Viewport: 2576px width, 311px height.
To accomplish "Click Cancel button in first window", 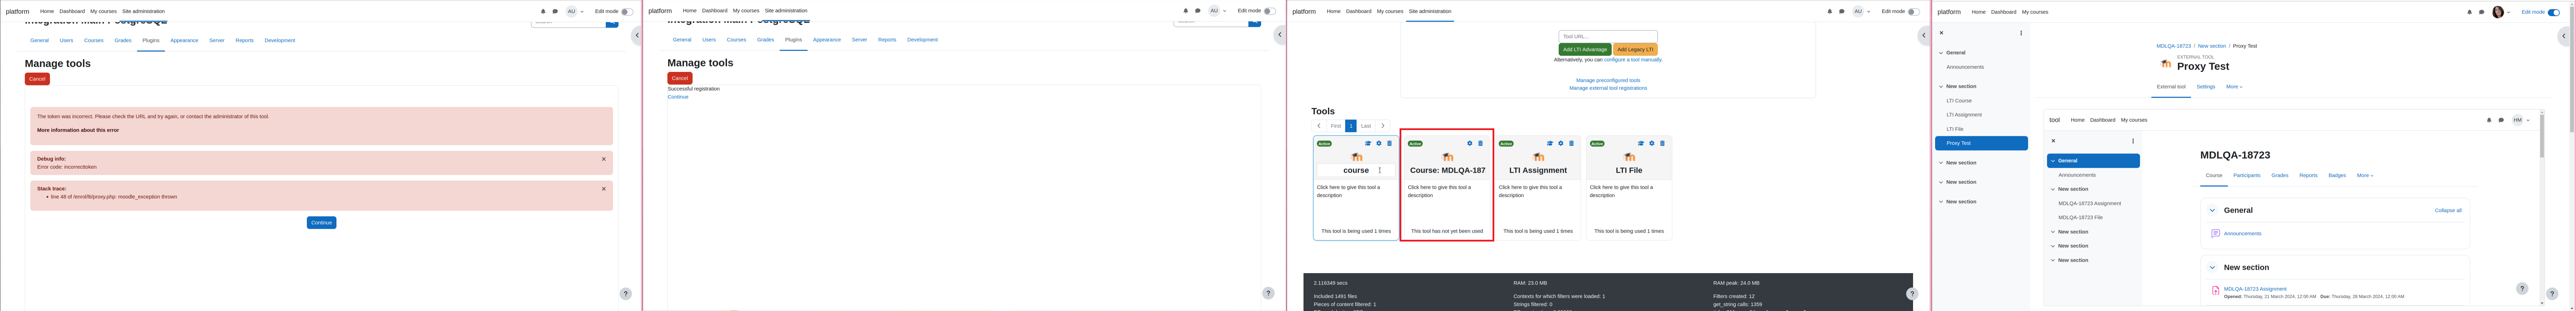I will pyautogui.click(x=37, y=79).
